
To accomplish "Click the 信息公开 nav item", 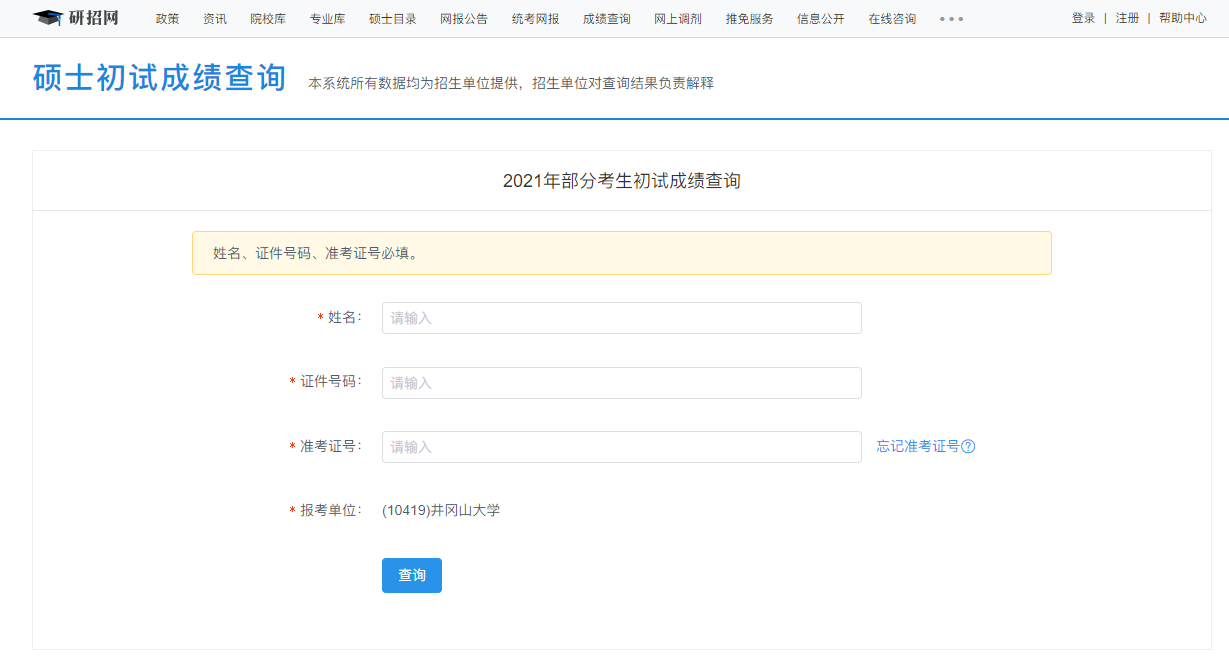I will click(x=820, y=19).
